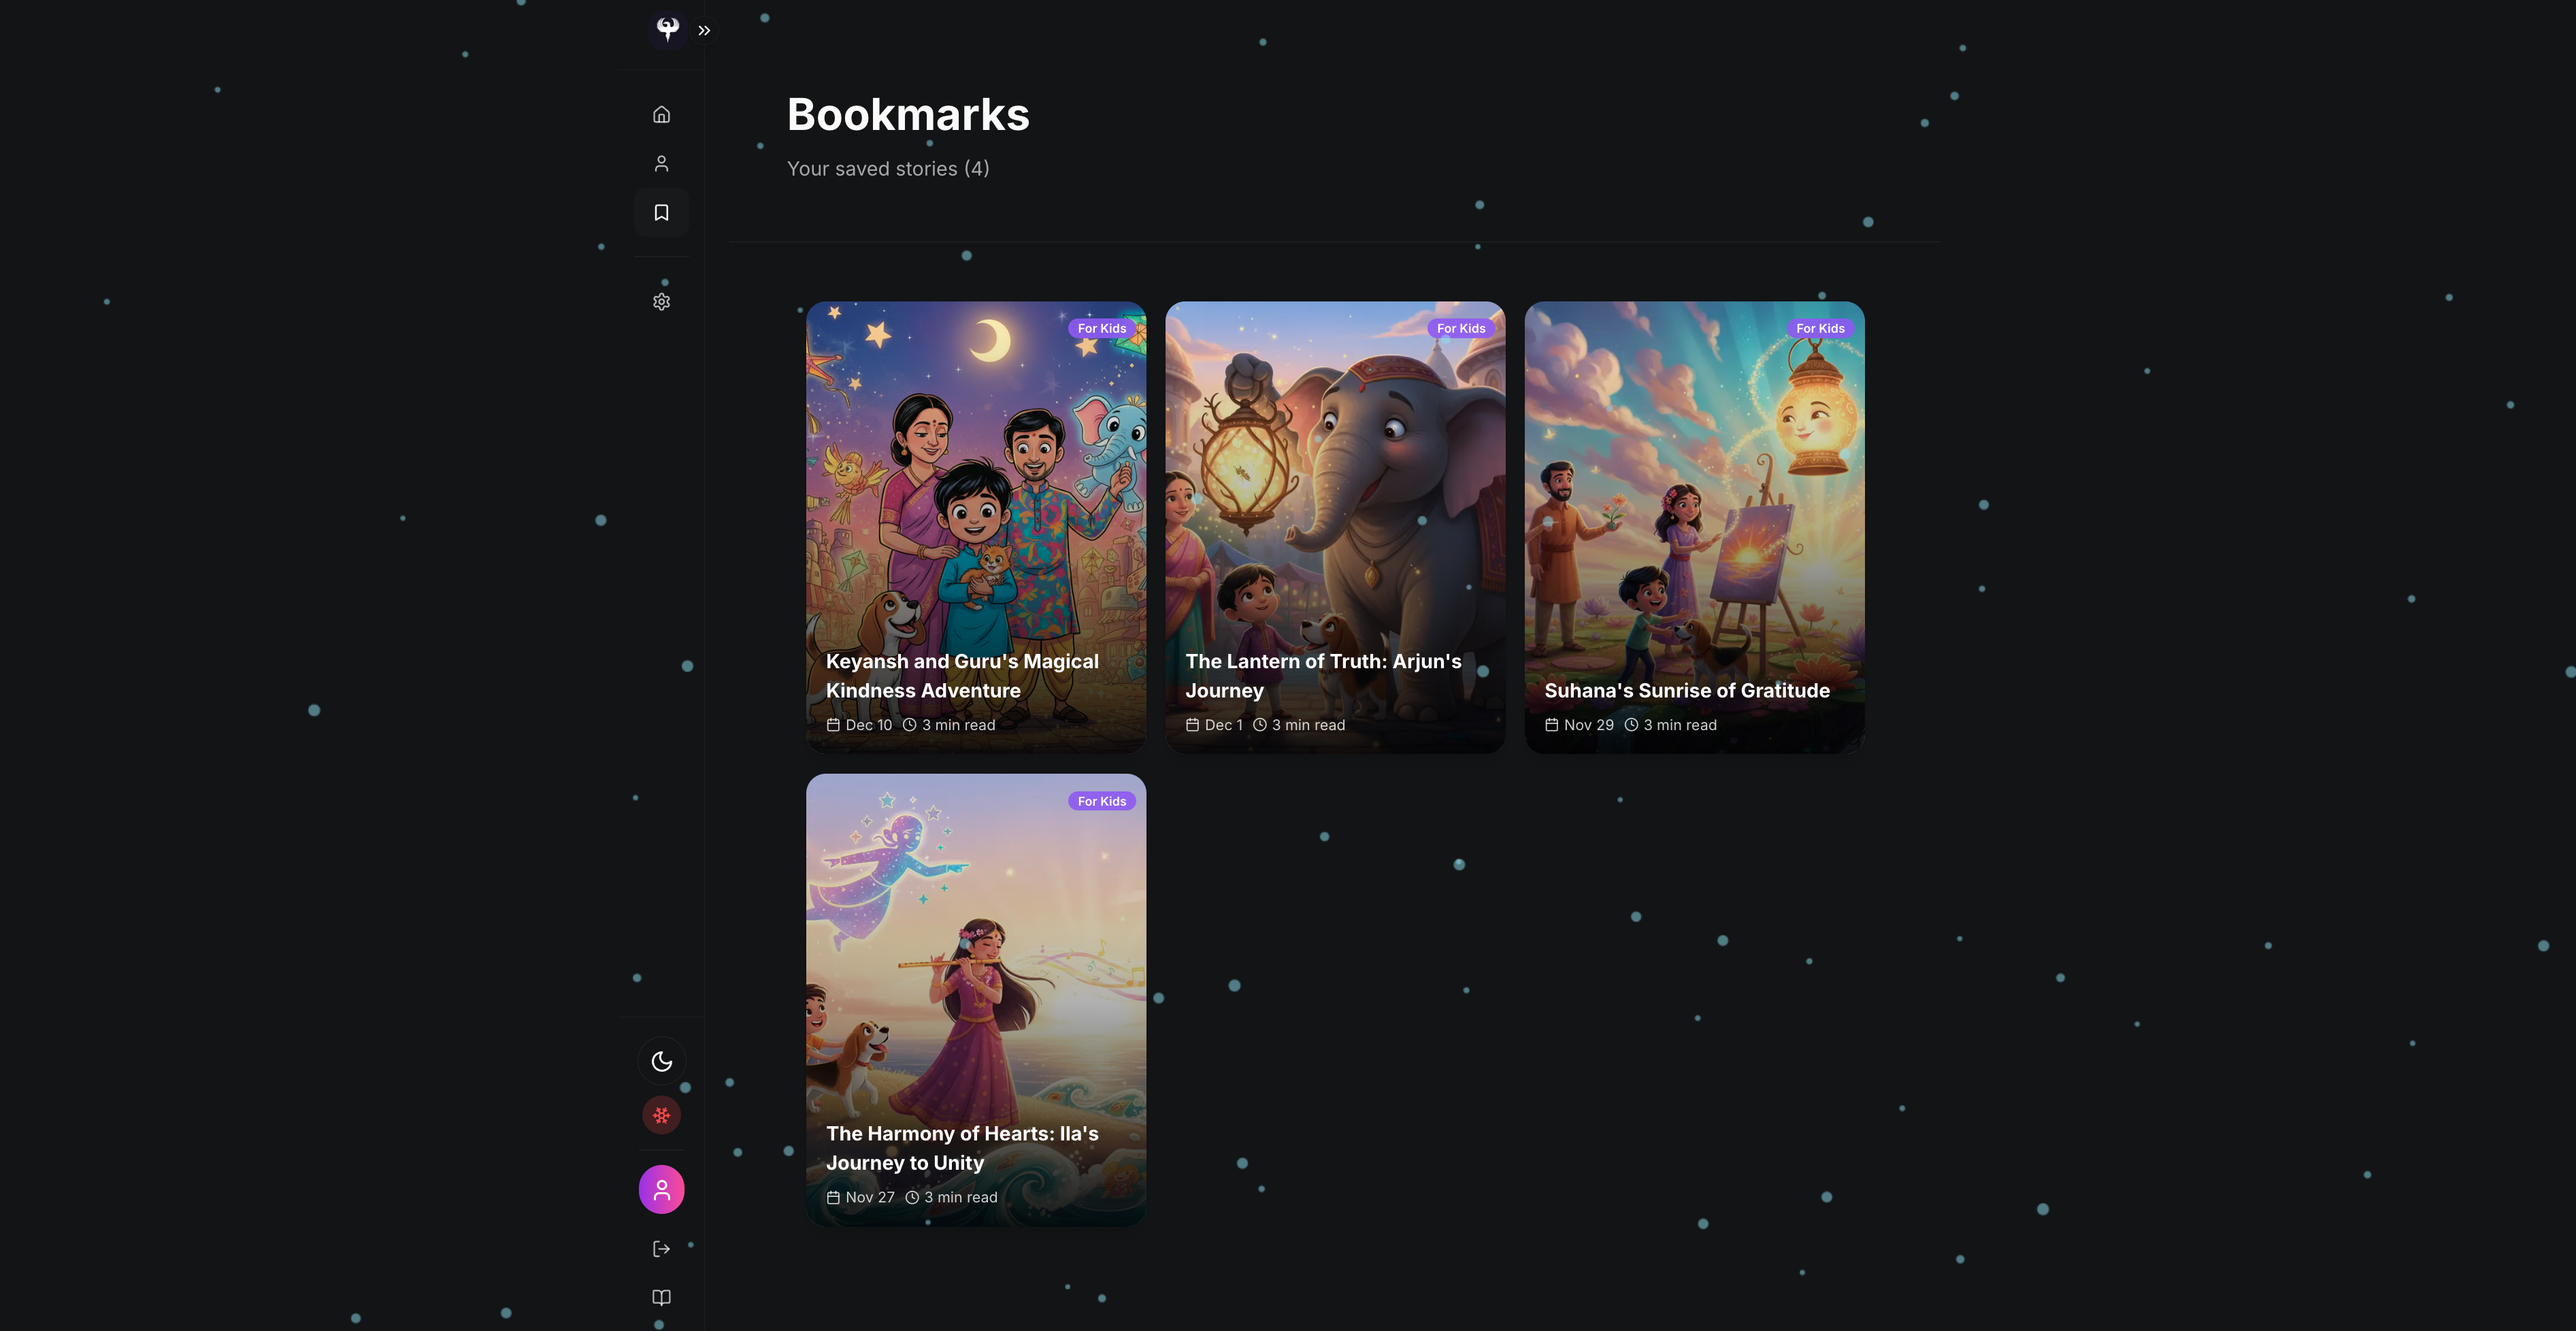Click For Kids badge on Suhana story
Screen dimensions: 2576x1331
point(1819,328)
